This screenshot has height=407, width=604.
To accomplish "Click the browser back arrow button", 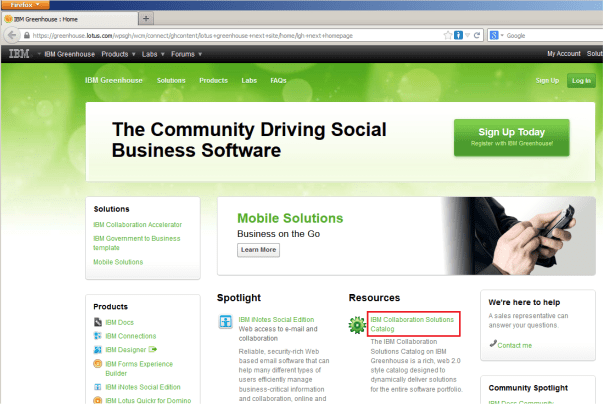I will pyautogui.click(x=14, y=35).
